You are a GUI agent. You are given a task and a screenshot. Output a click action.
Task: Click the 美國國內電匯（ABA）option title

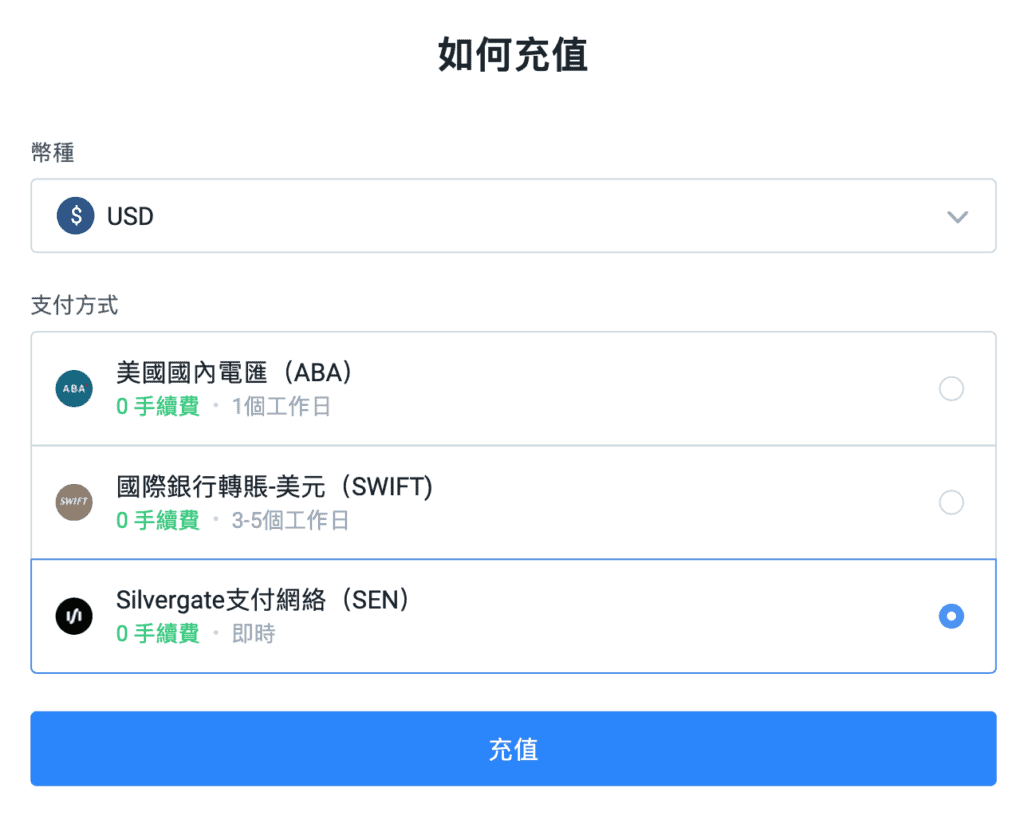236,373
